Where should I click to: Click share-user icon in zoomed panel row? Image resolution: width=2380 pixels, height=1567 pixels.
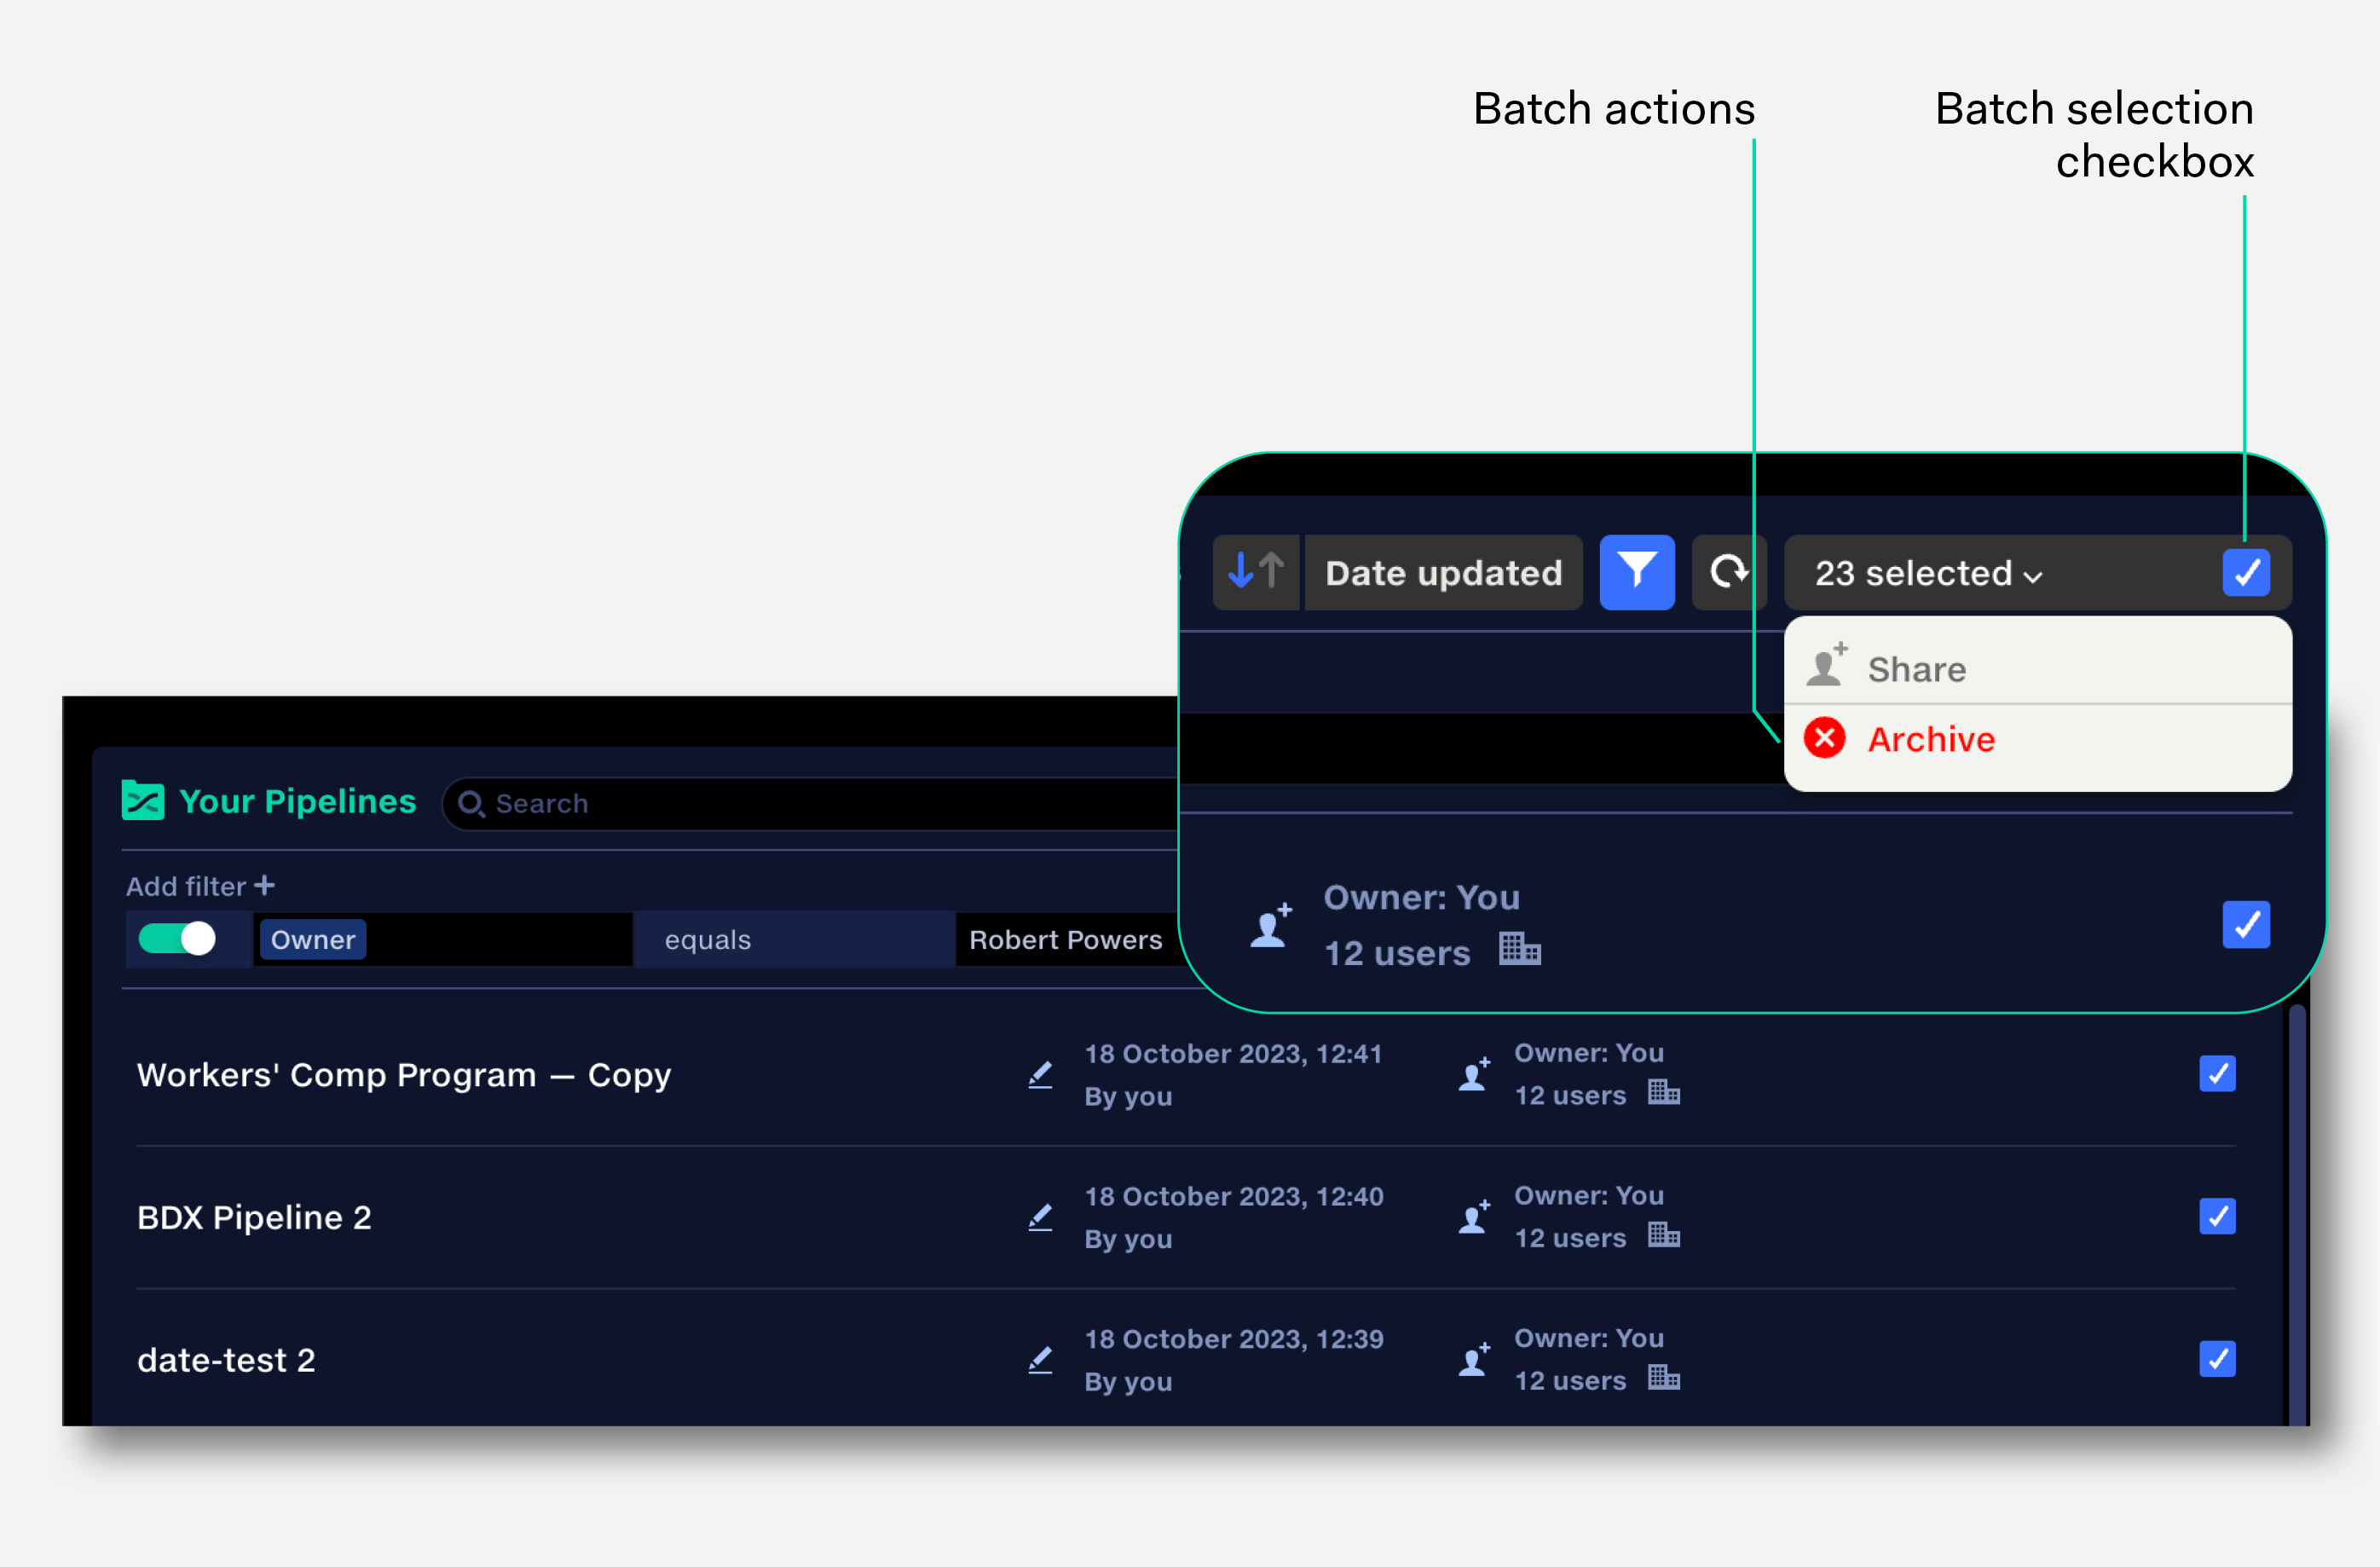(1271, 925)
